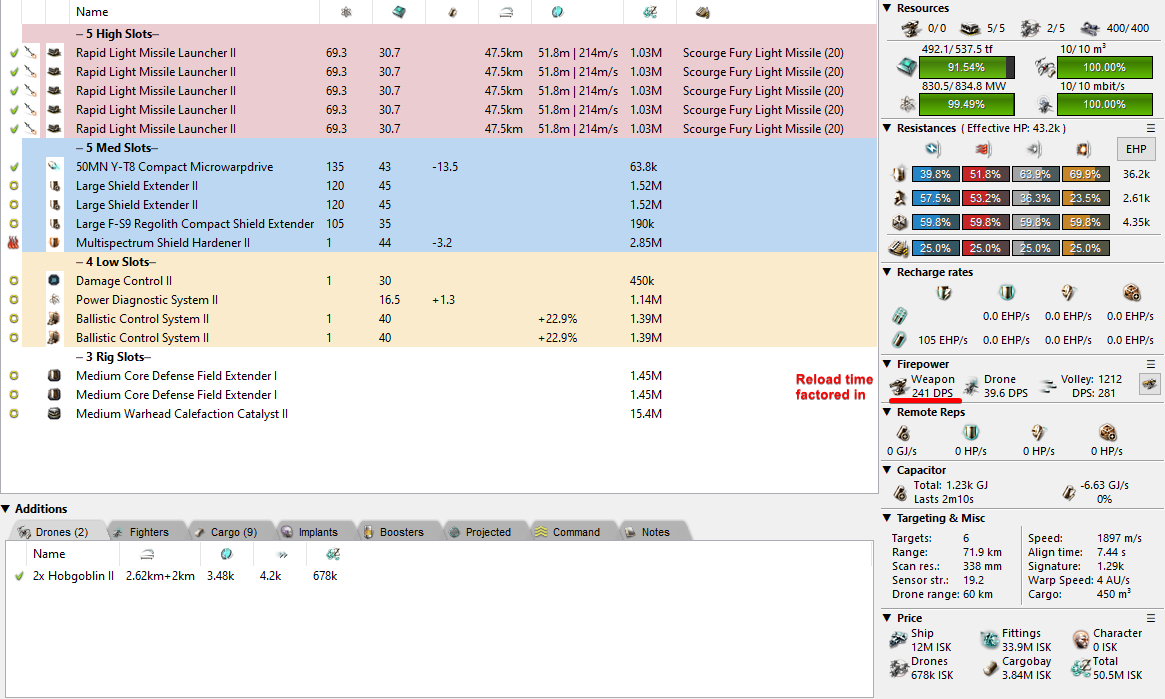Image resolution: width=1165 pixels, height=699 pixels.
Task: Toggle active state of 2x Hobgoblin II drones
Action: (19, 576)
